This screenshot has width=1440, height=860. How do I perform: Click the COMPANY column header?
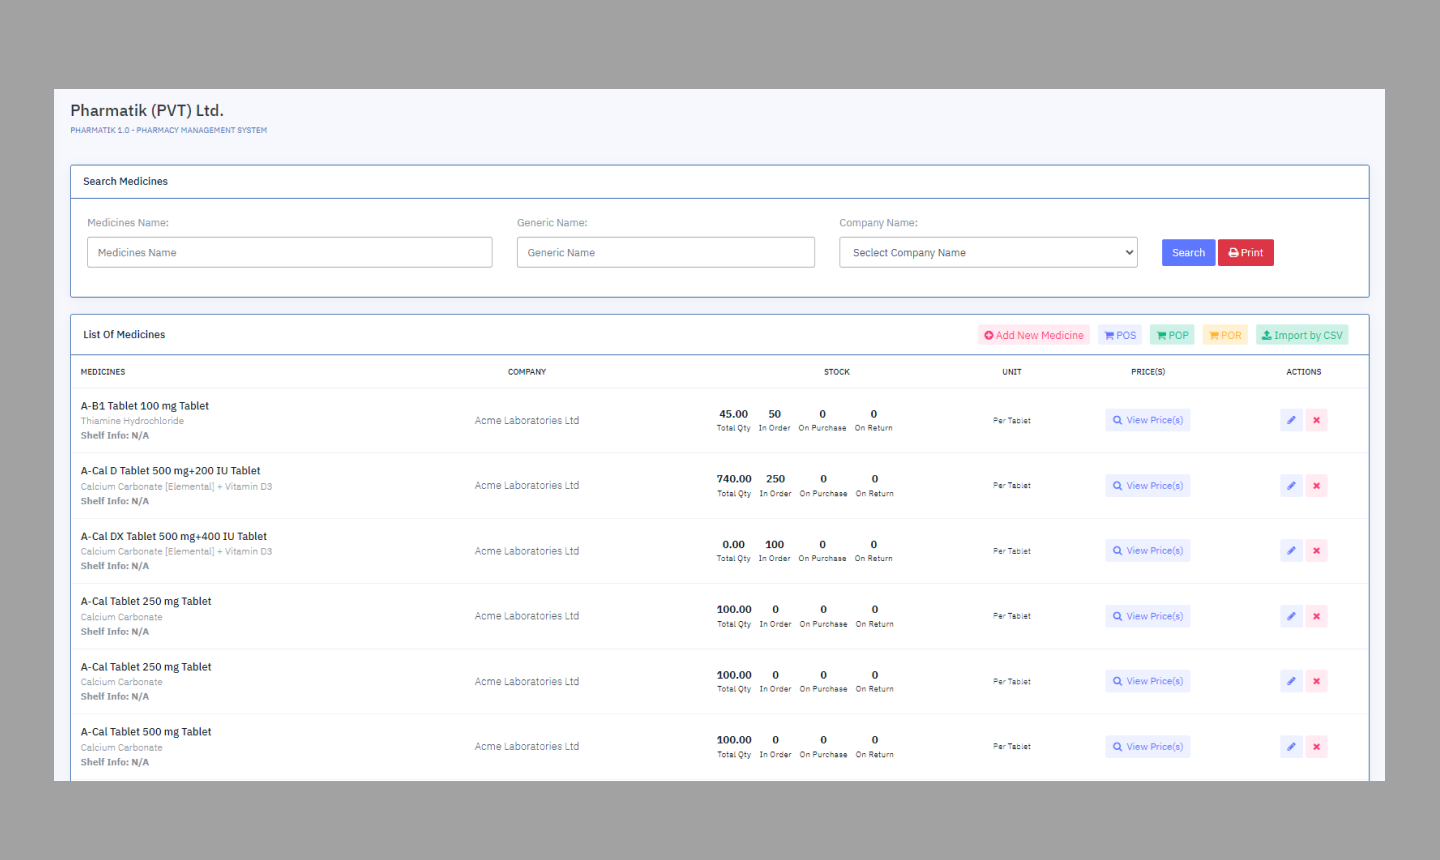tap(527, 372)
